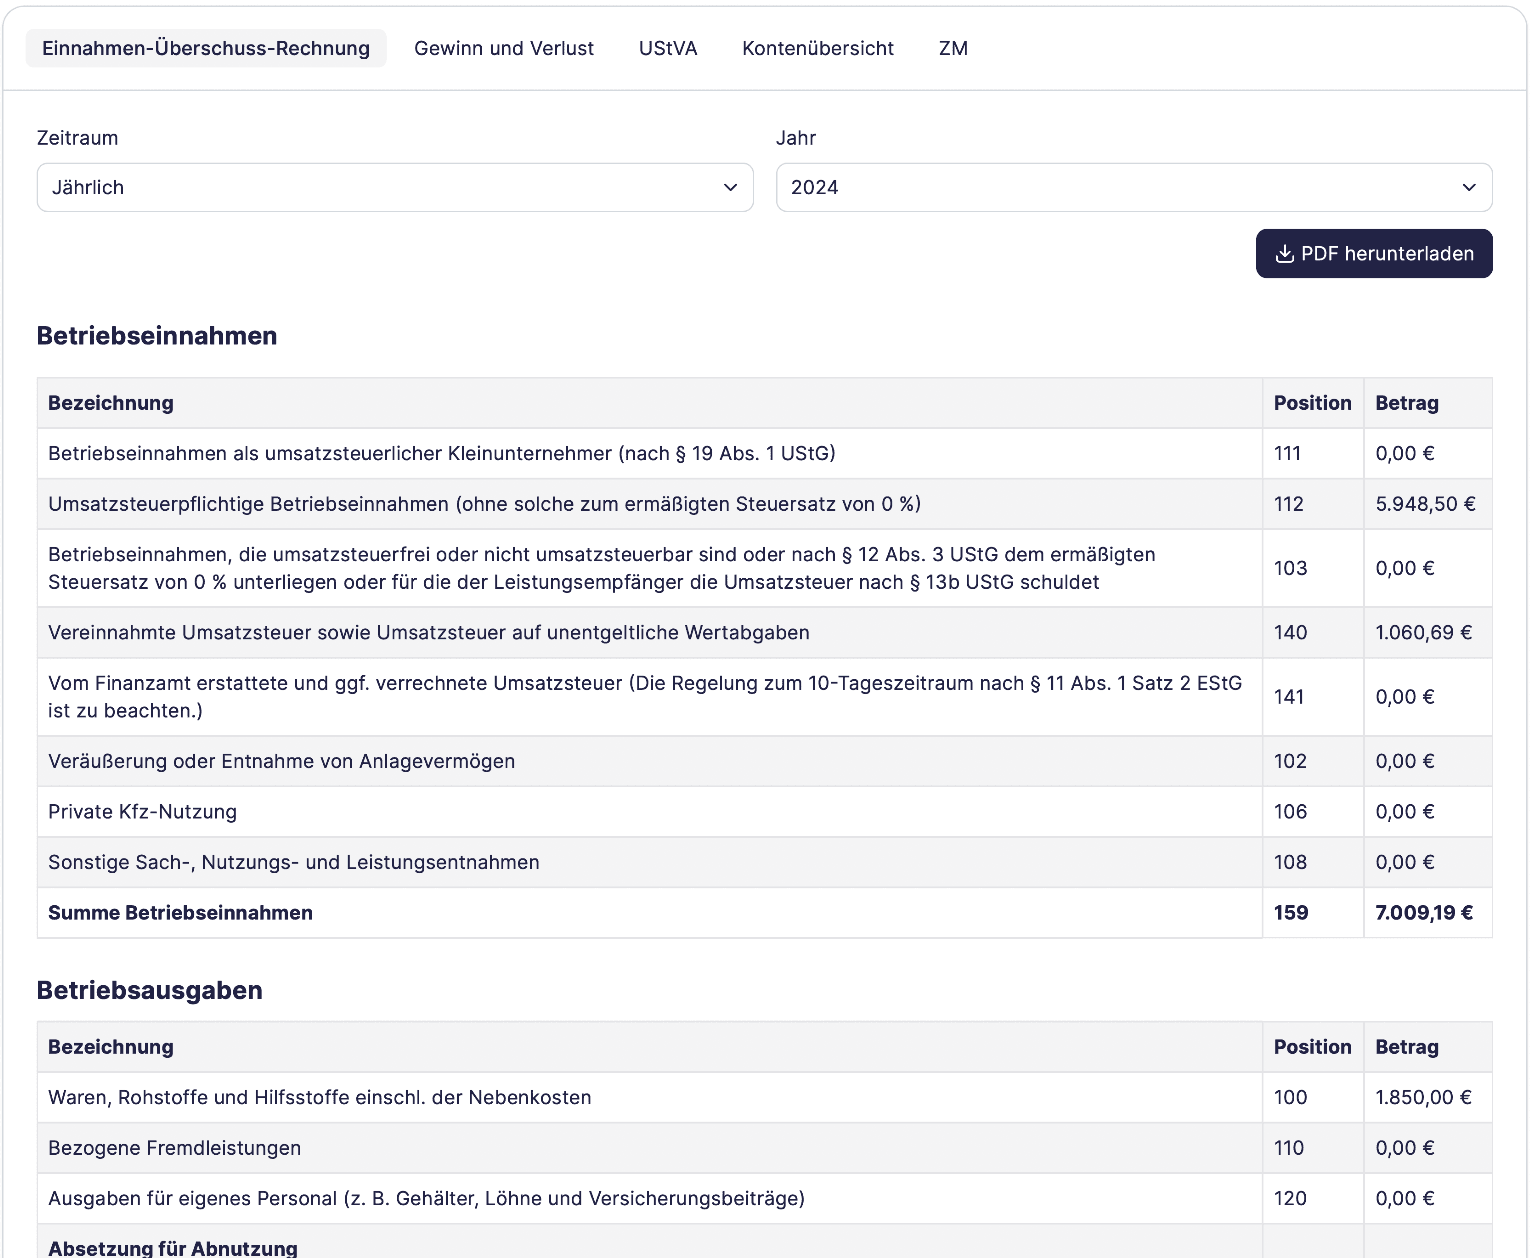Click amount 1.850,00 €
Image resolution: width=1532 pixels, height=1258 pixels.
(x=1423, y=1097)
